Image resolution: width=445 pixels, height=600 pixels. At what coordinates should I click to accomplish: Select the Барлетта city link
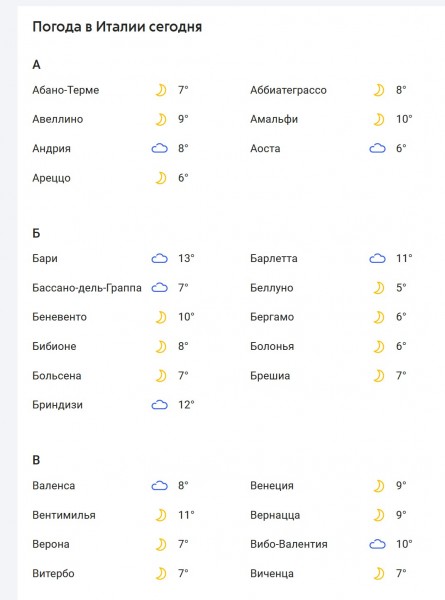274,259
